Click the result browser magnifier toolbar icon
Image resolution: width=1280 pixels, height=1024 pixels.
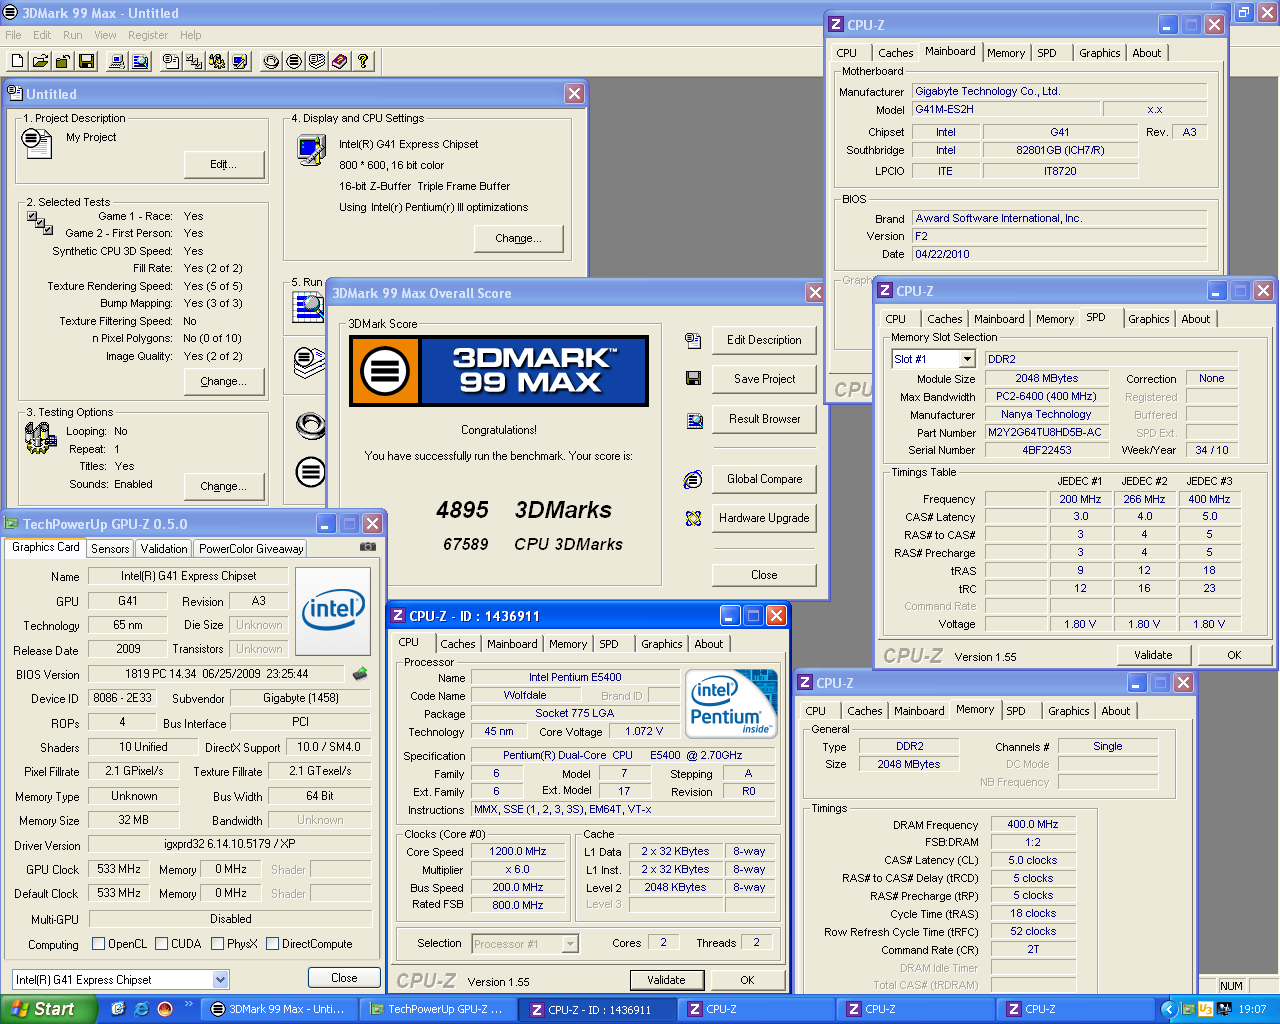coord(139,61)
